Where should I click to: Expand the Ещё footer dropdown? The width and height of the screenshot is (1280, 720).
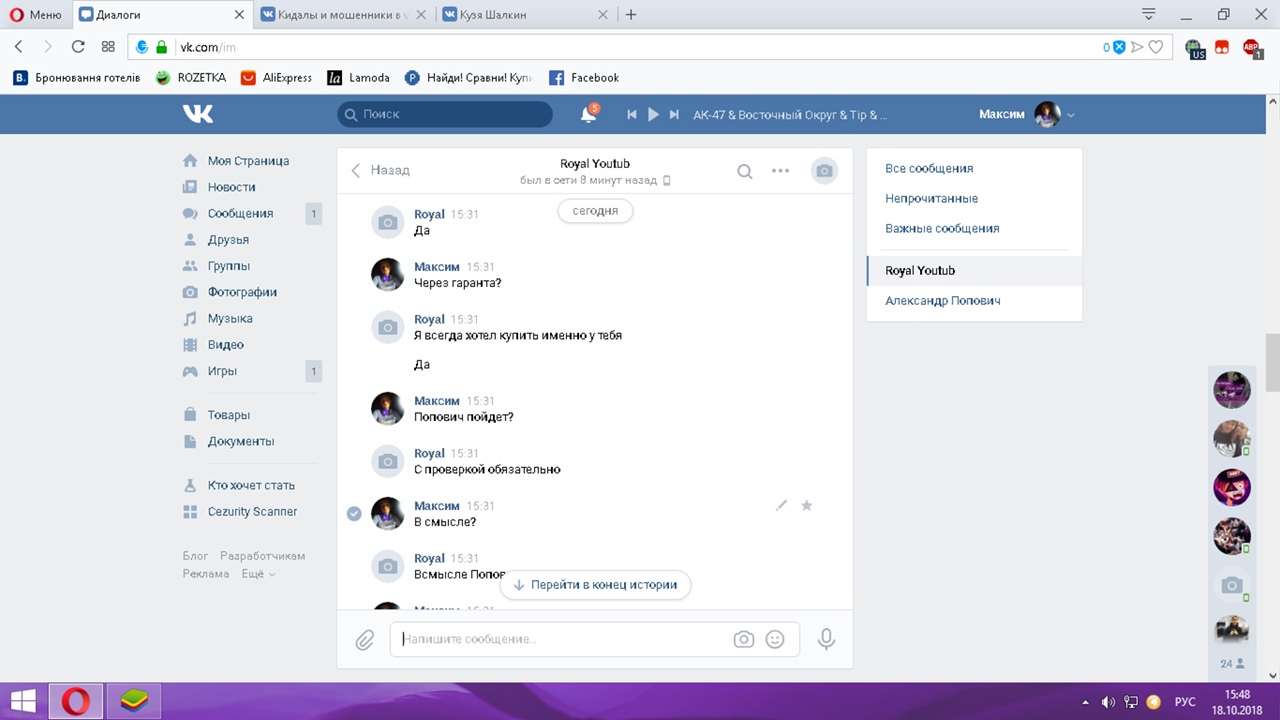pyautogui.click(x=258, y=574)
